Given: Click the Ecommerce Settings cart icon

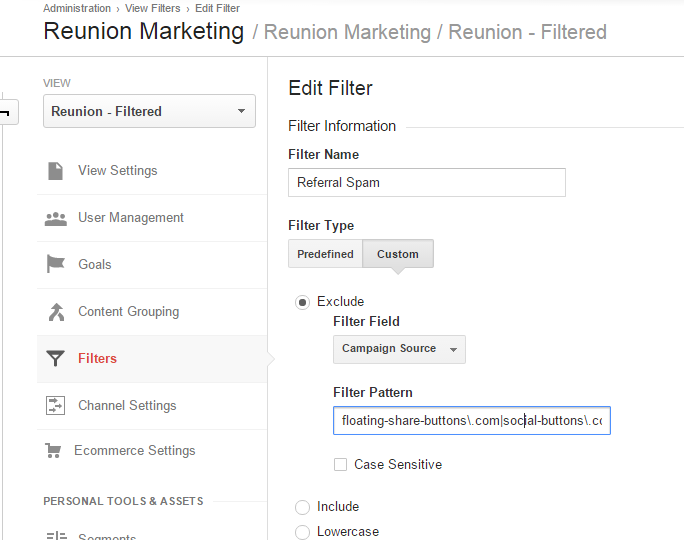Looking at the screenshot, I should 53,451.
